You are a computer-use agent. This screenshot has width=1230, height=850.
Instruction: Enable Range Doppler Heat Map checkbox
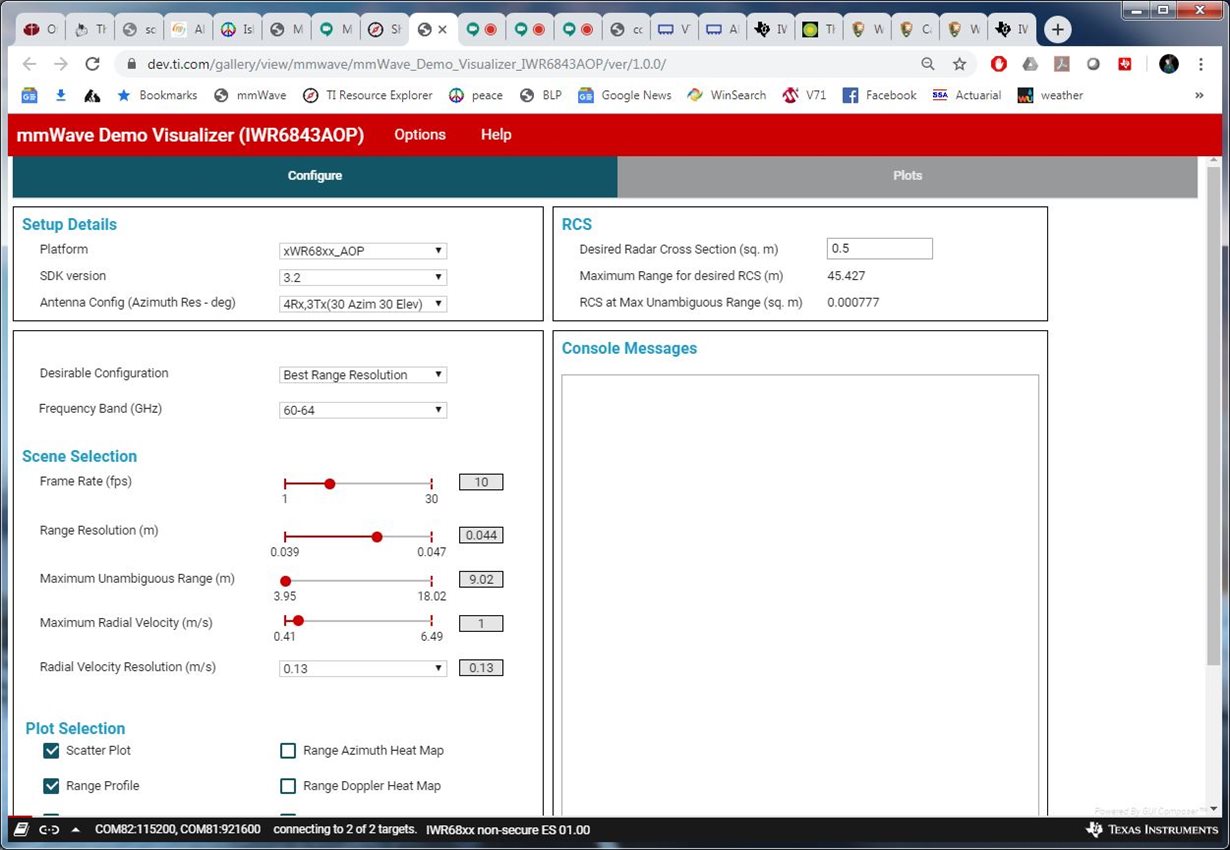[288, 785]
